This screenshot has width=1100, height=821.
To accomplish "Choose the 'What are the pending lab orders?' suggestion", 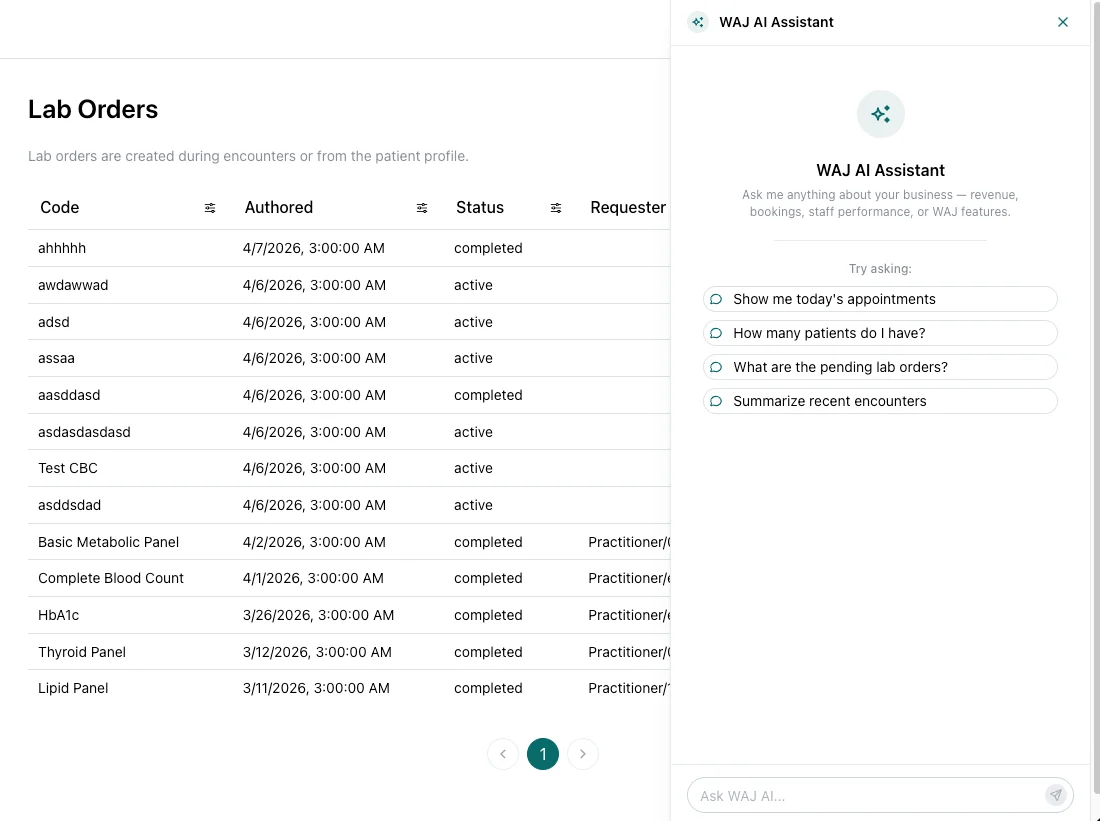I will tap(880, 367).
